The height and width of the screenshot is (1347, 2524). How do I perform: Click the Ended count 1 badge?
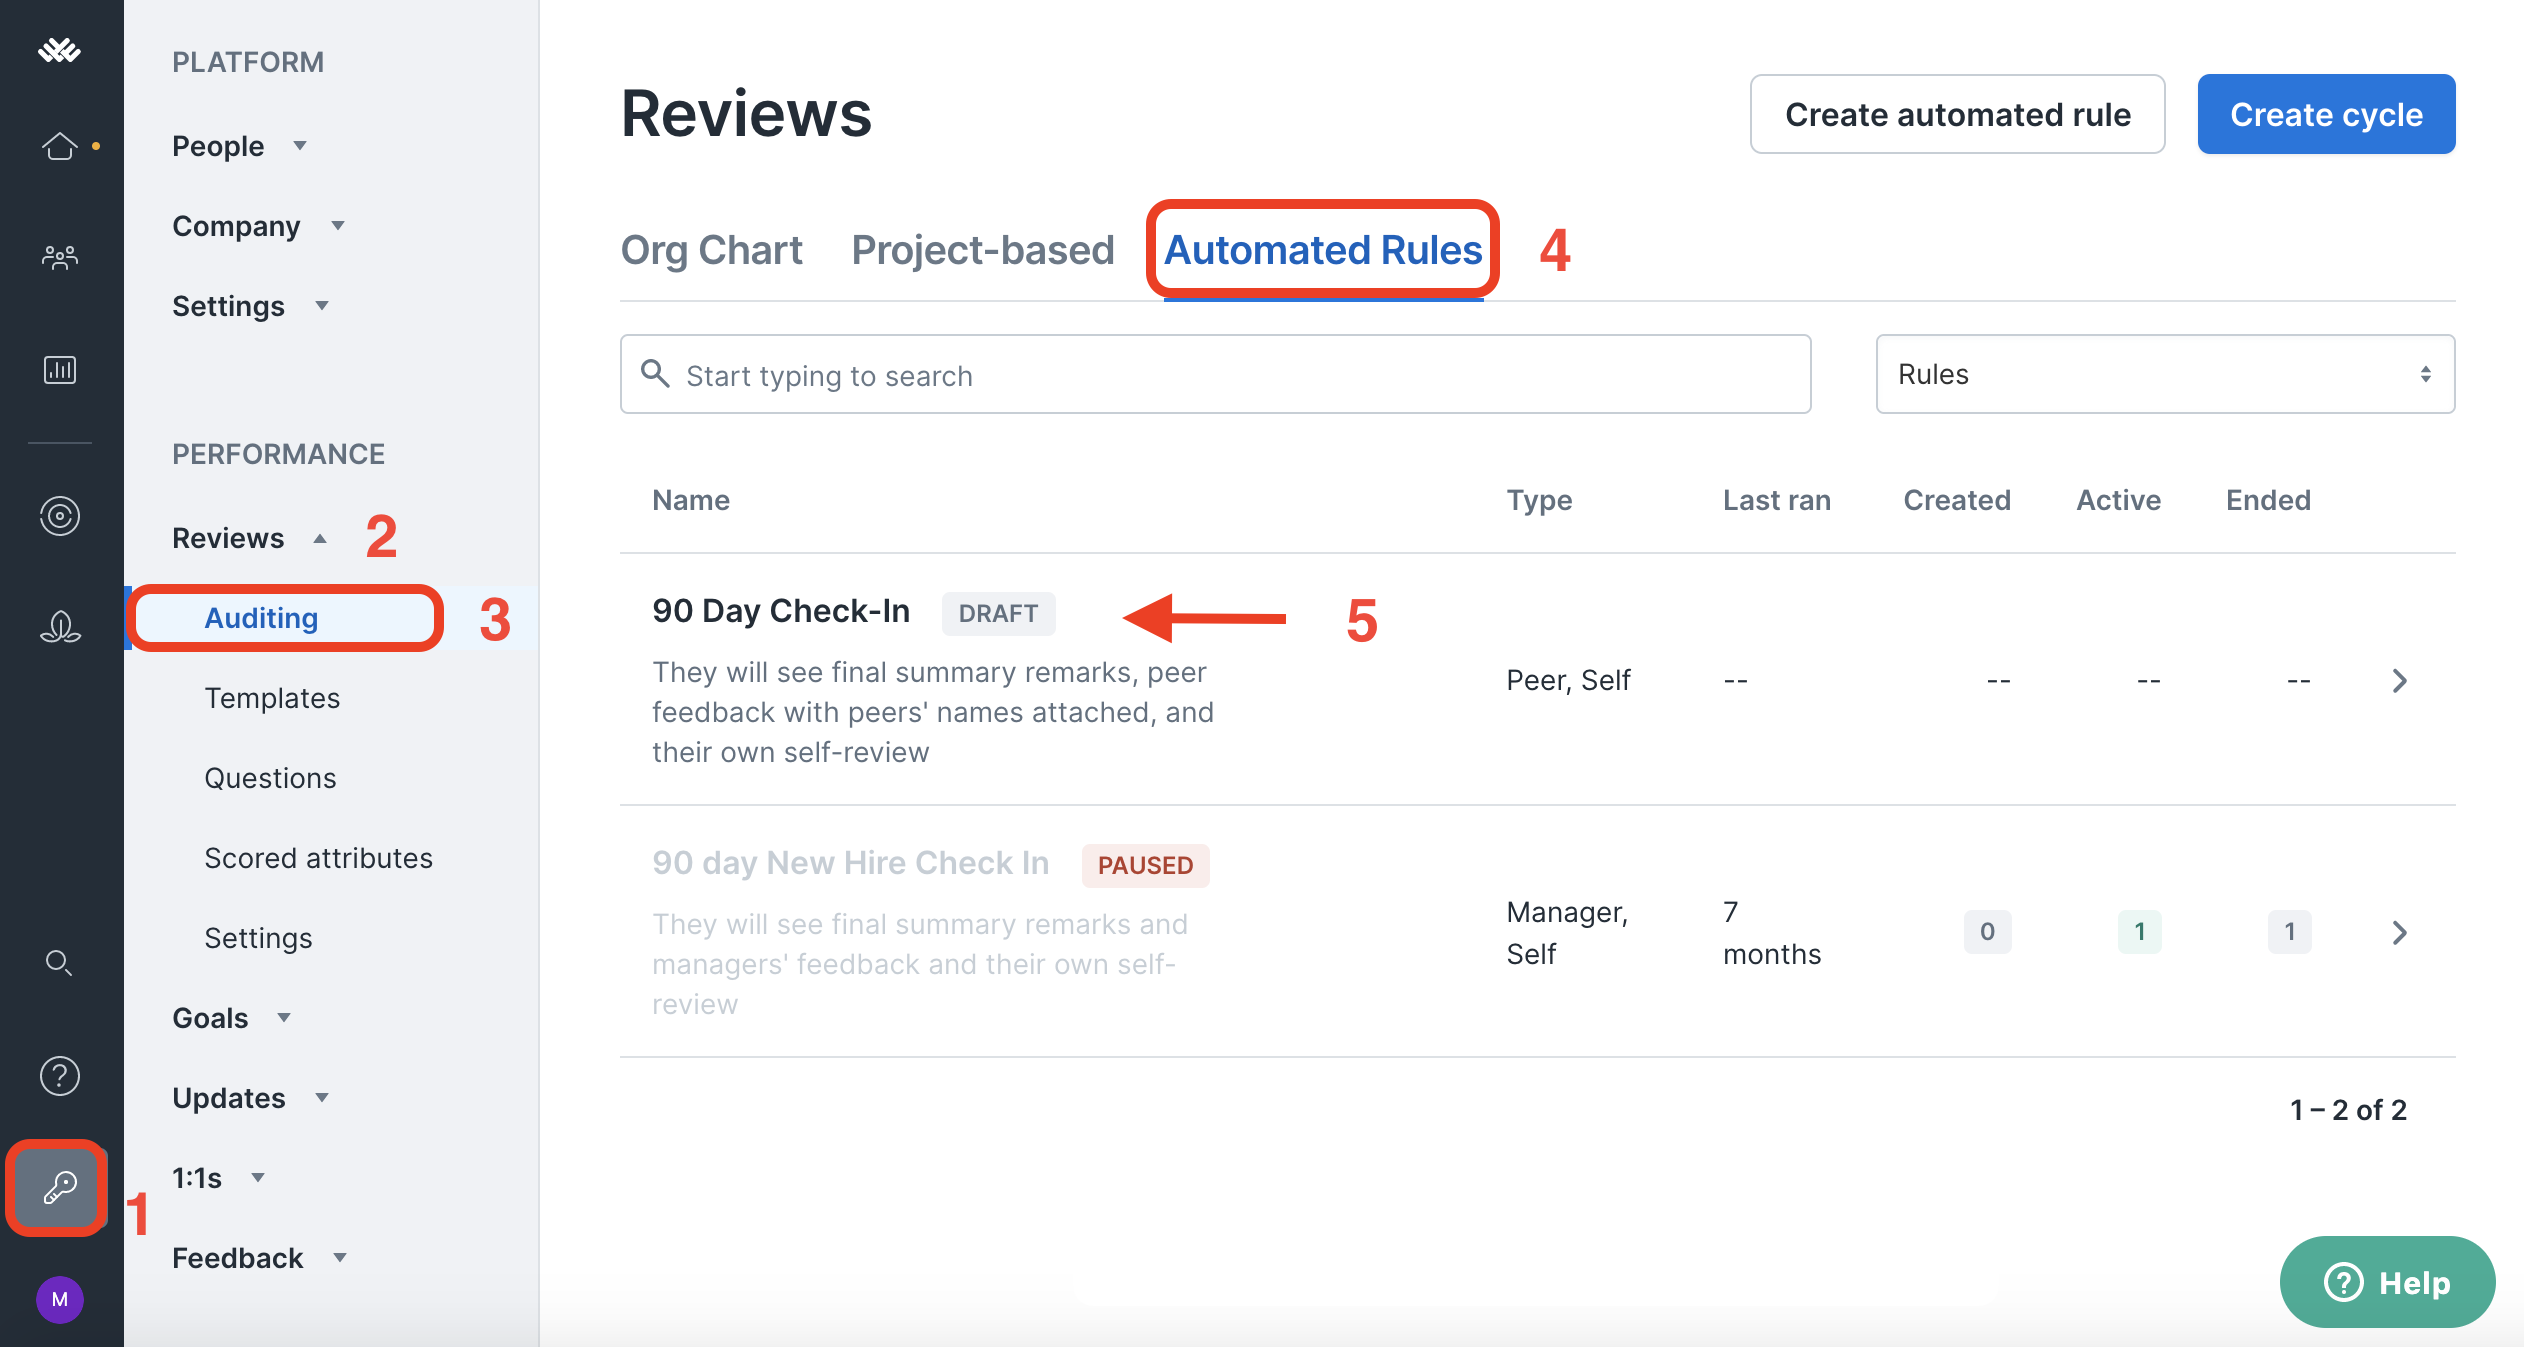(2289, 932)
